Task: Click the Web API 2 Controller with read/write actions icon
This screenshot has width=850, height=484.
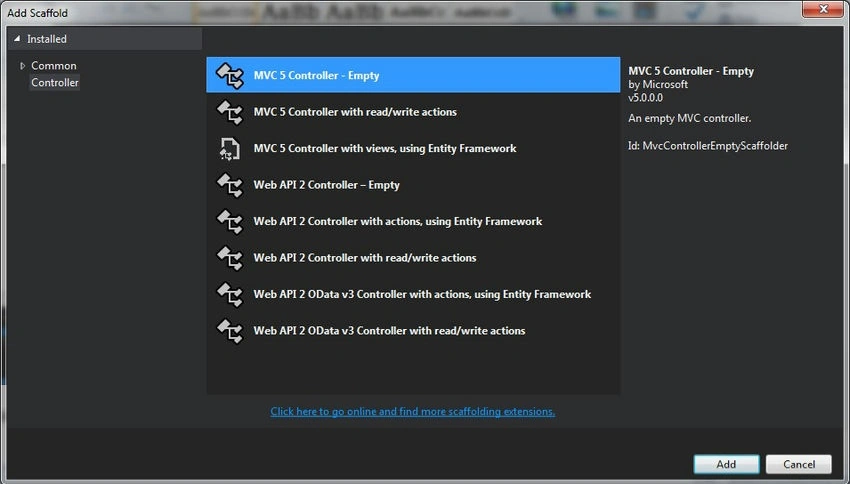Action: click(x=230, y=257)
